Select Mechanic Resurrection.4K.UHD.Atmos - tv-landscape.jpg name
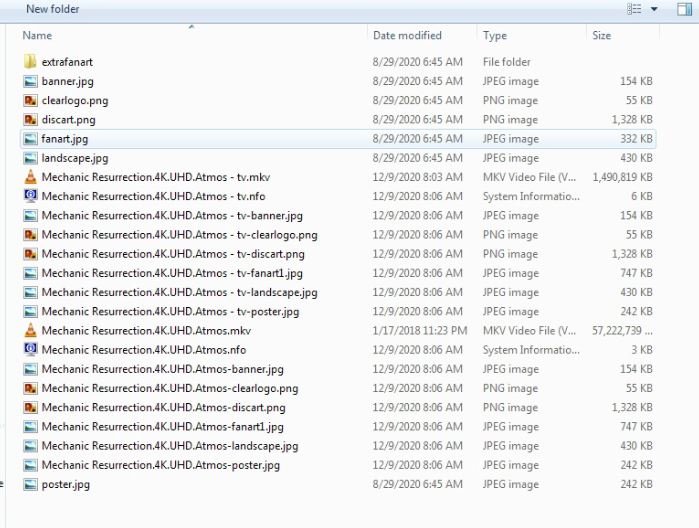This screenshot has height=528, width=699. click(180, 293)
